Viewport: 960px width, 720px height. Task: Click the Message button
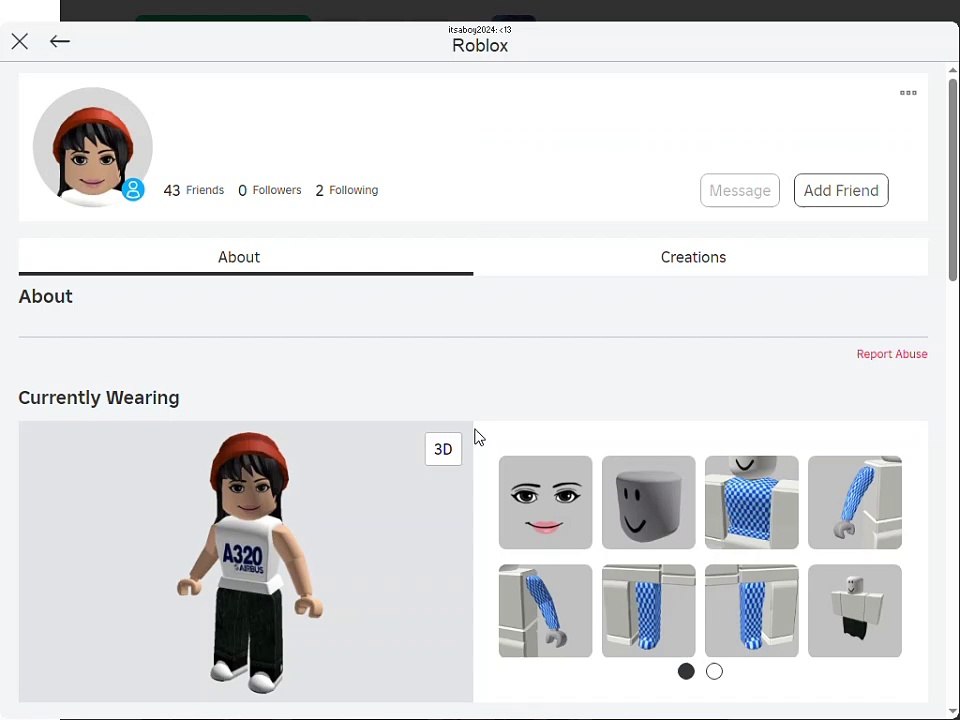(x=740, y=190)
